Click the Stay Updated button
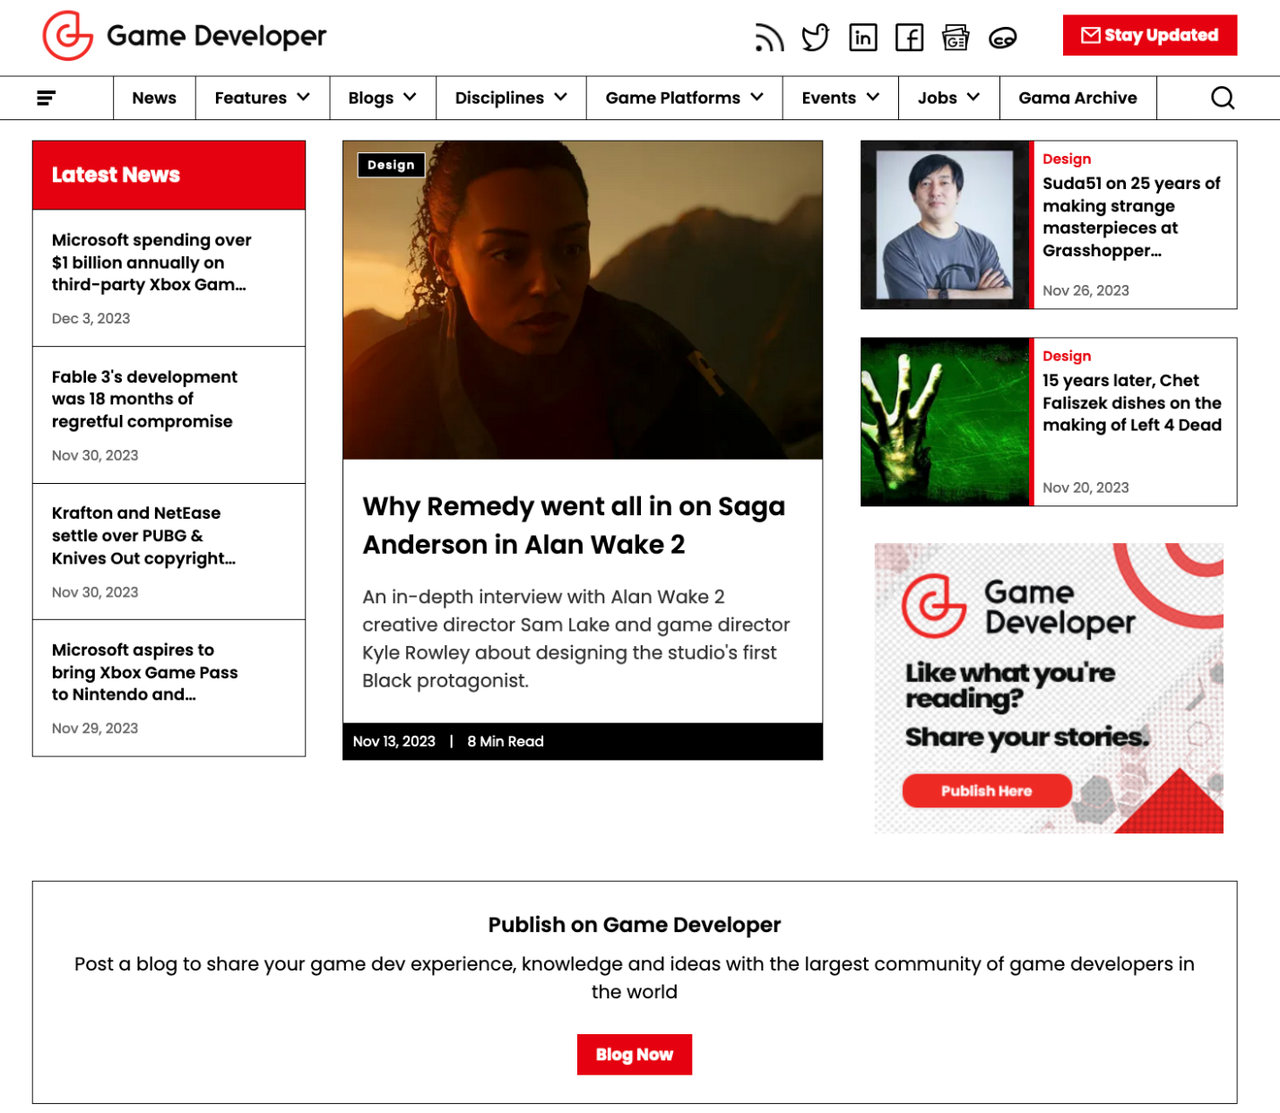 1149,35
